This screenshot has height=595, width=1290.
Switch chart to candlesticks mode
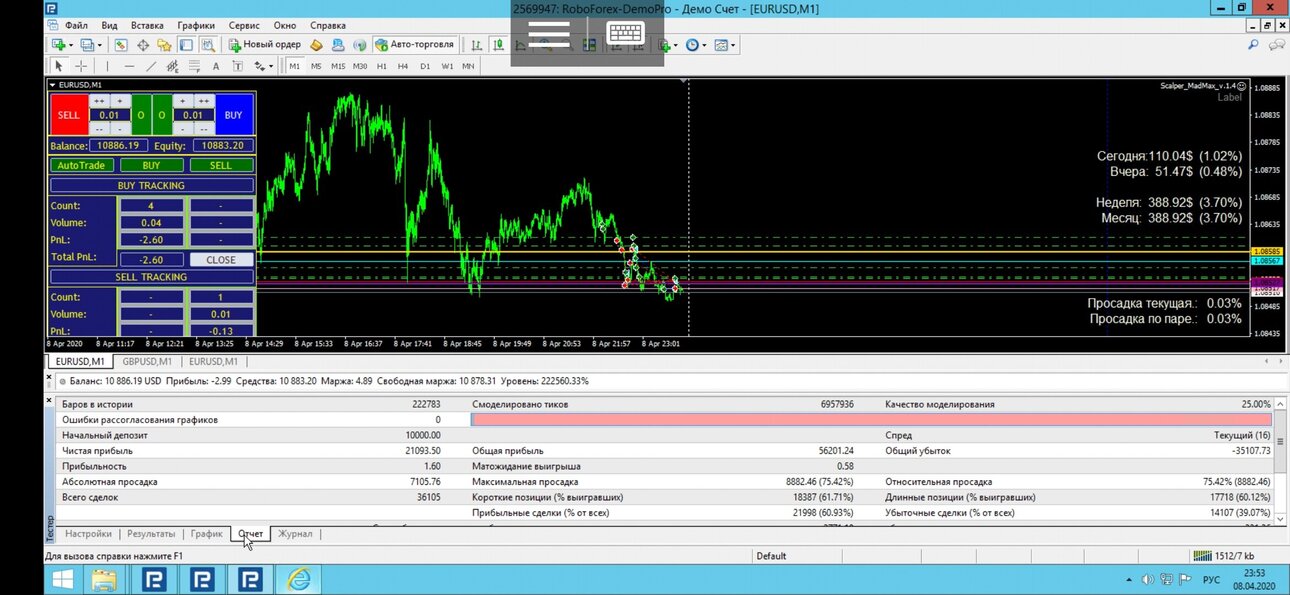pos(499,45)
